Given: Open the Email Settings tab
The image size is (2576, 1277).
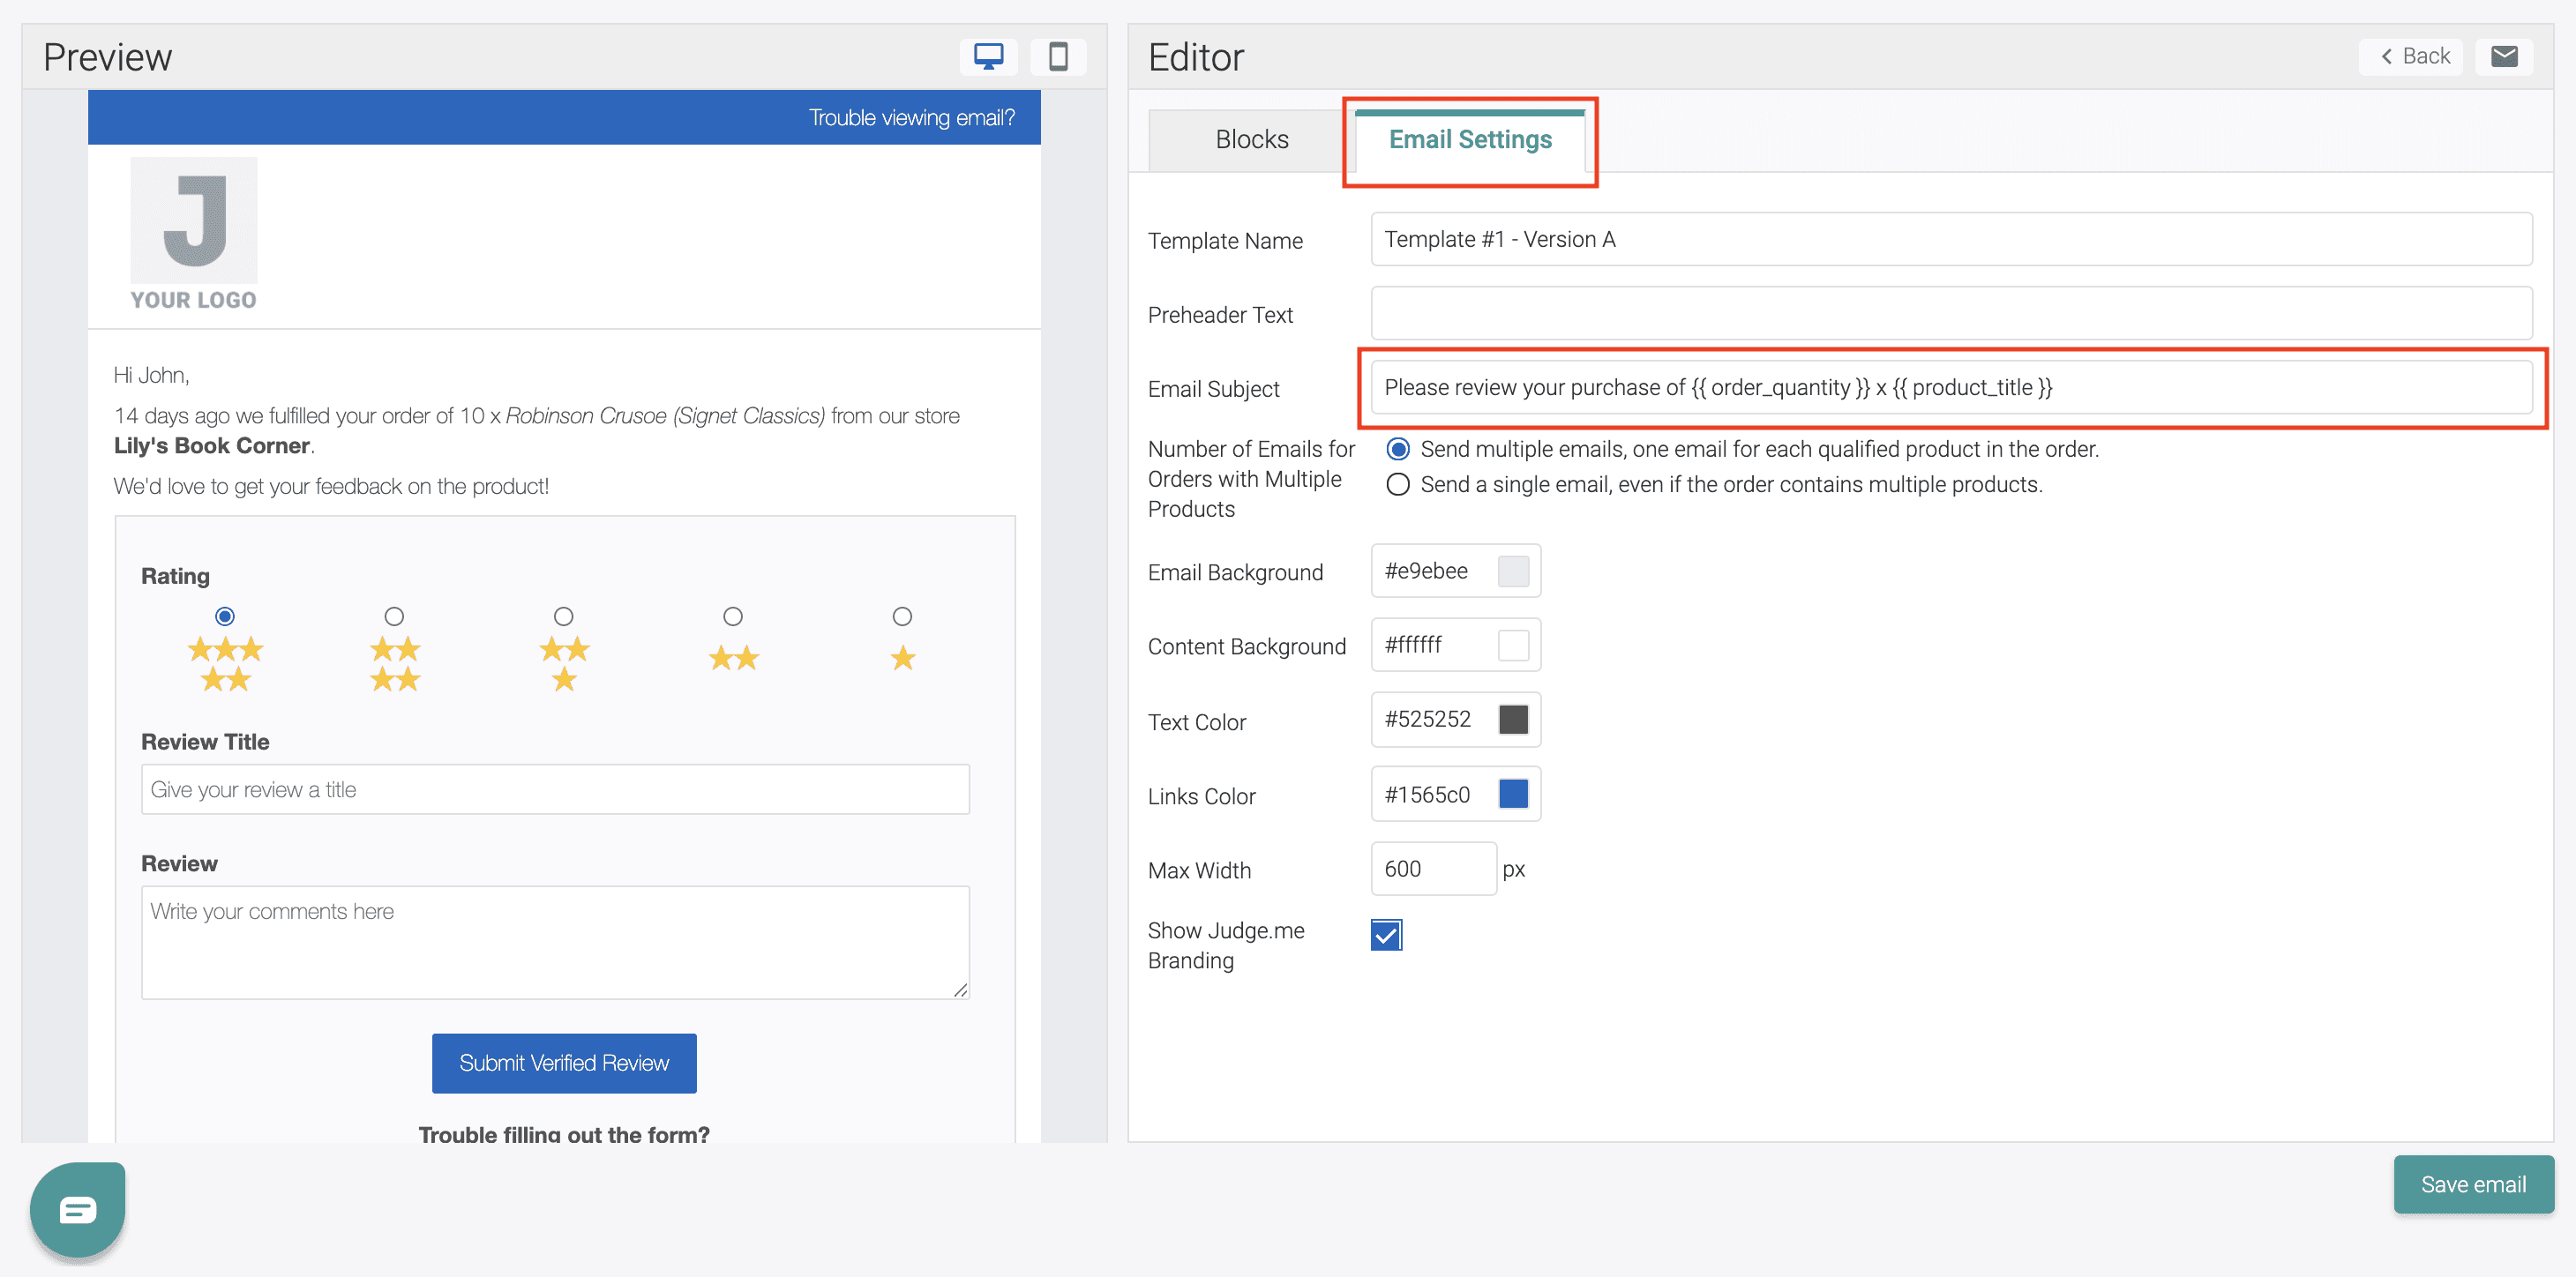Looking at the screenshot, I should (1469, 140).
